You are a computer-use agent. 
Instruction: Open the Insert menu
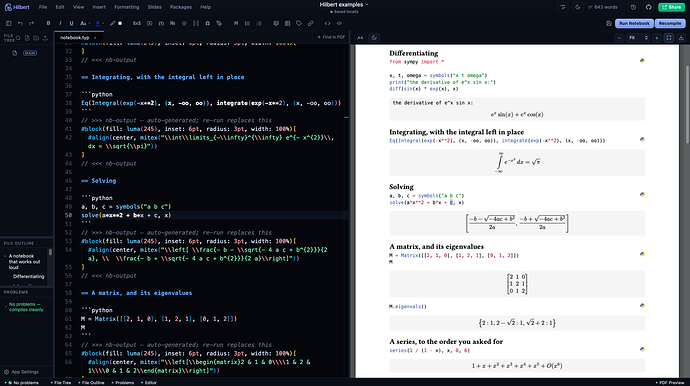tap(99, 7)
